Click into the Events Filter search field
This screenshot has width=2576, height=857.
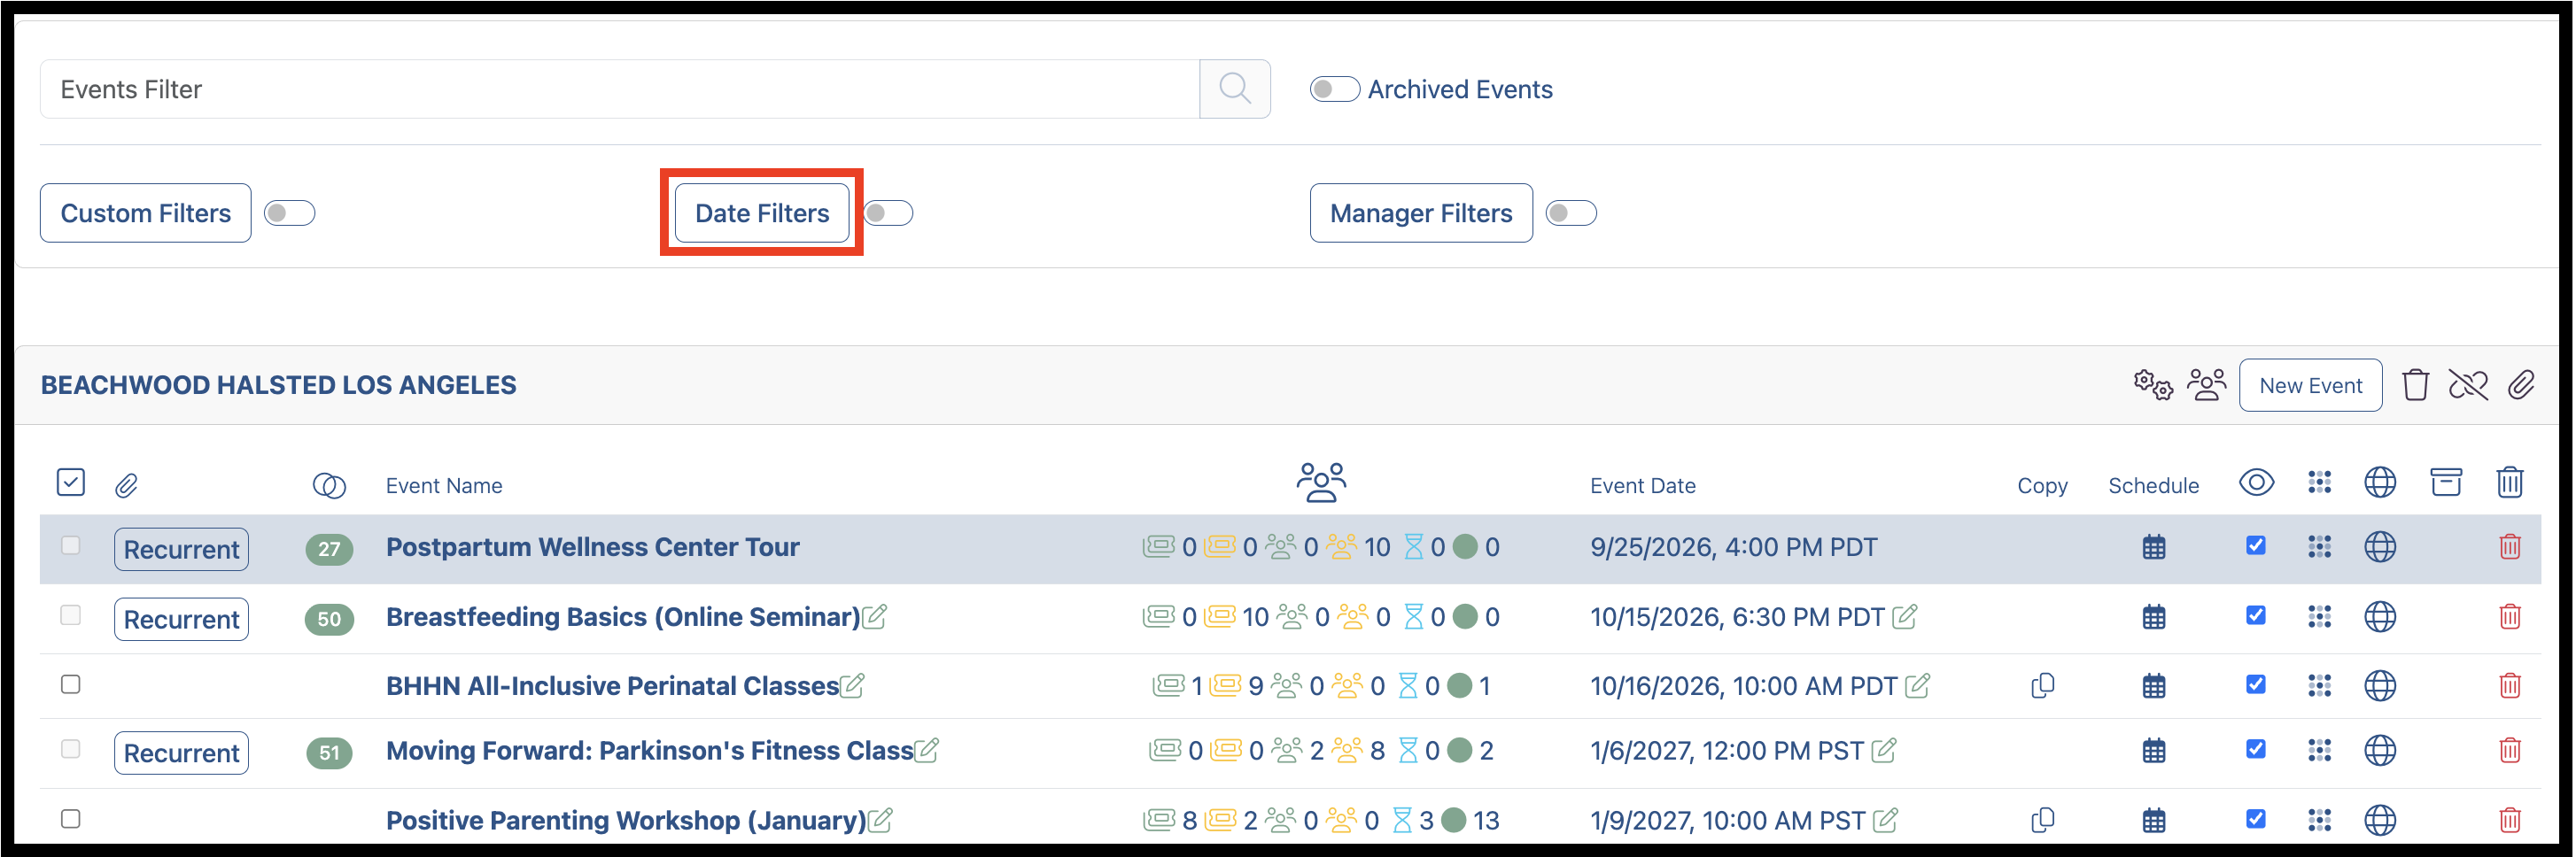(x=620, y=89)
